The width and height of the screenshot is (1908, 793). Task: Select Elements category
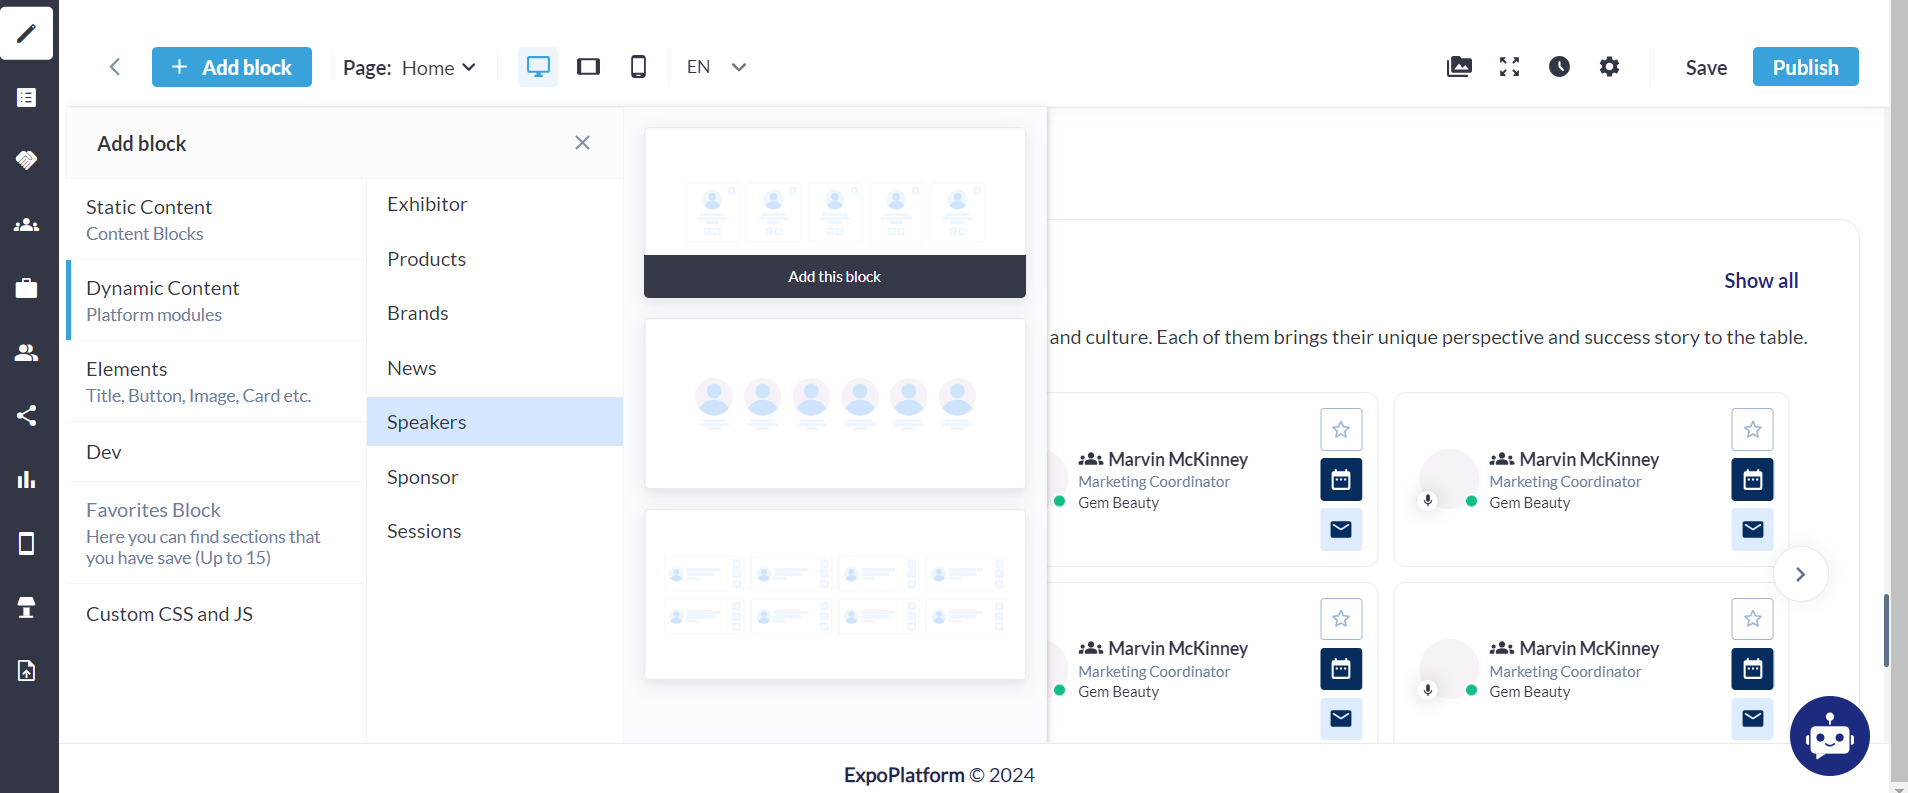tap(216, 381)
